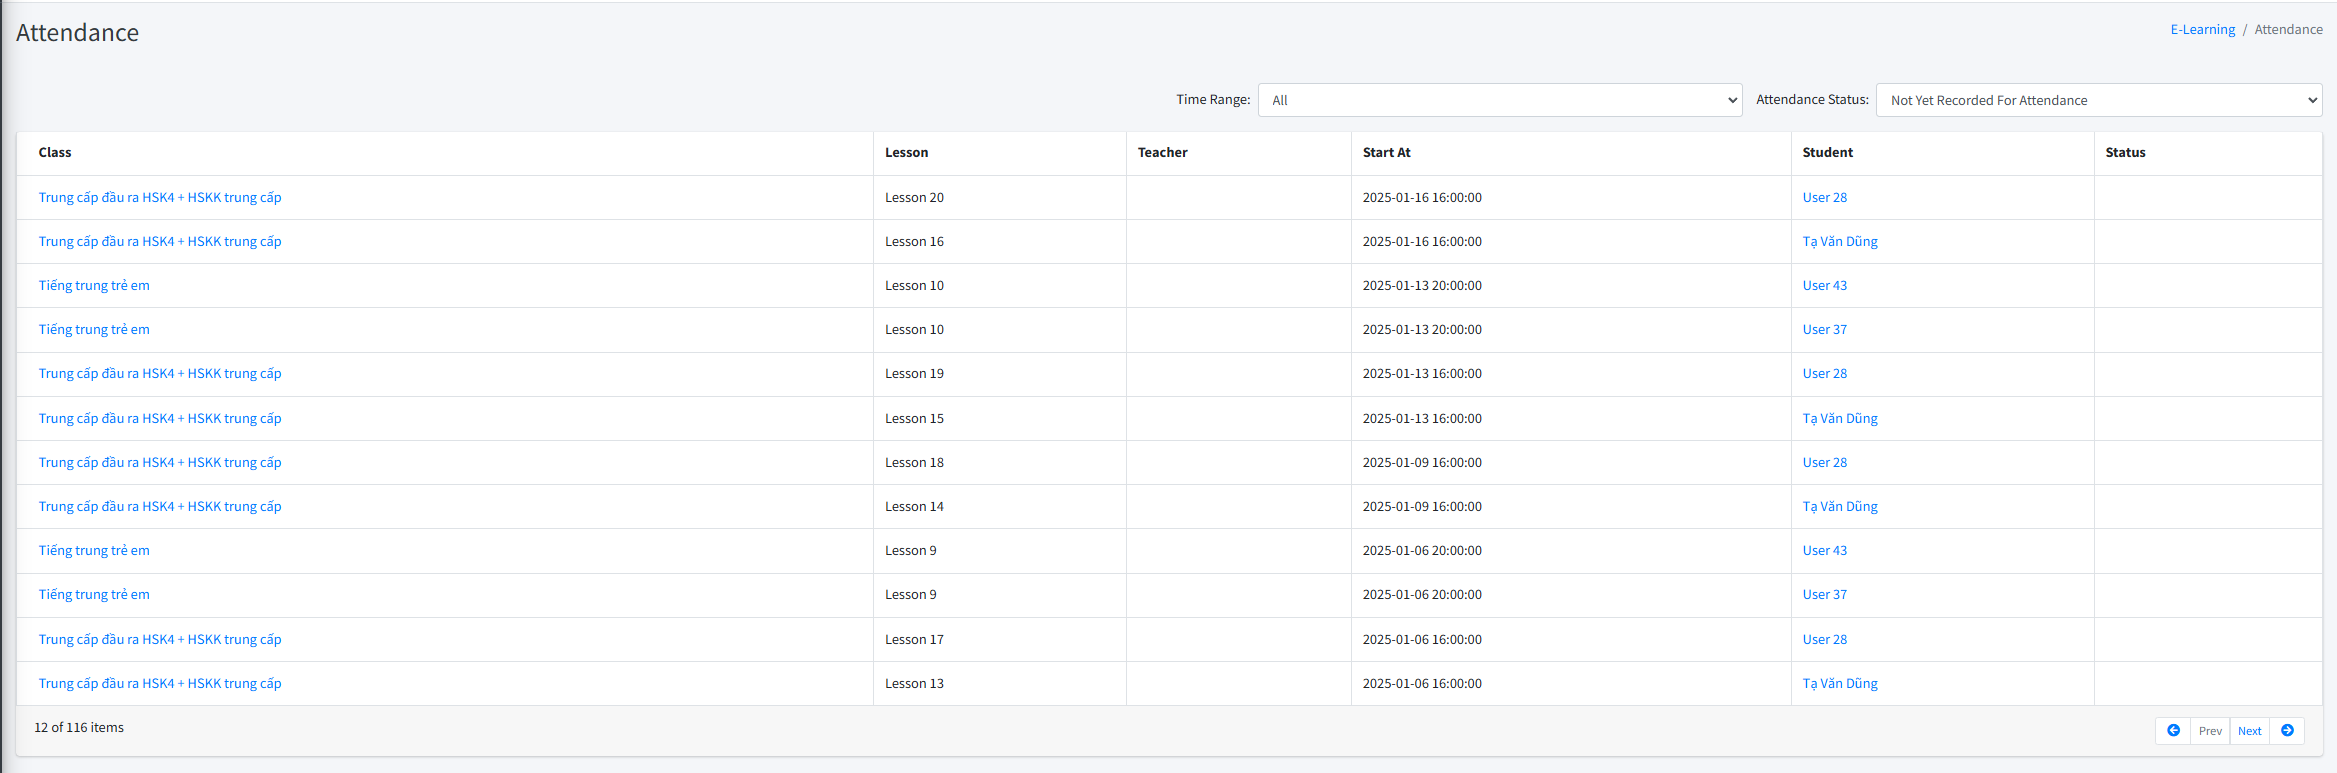Click the left arrow pagination icon
2337x773 pixels.
[x=2172, y=731]
